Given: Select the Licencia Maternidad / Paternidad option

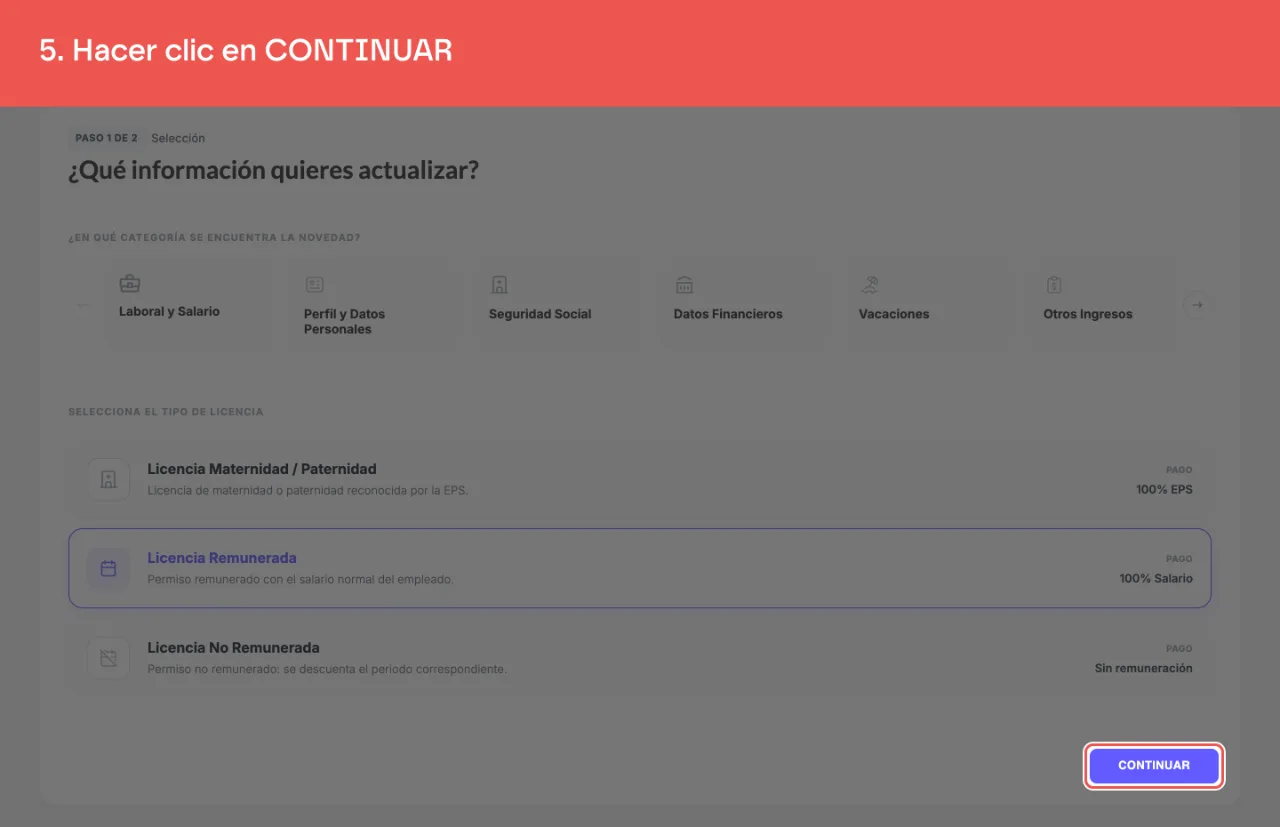Looking at the screenshot, I should point(640,479).
